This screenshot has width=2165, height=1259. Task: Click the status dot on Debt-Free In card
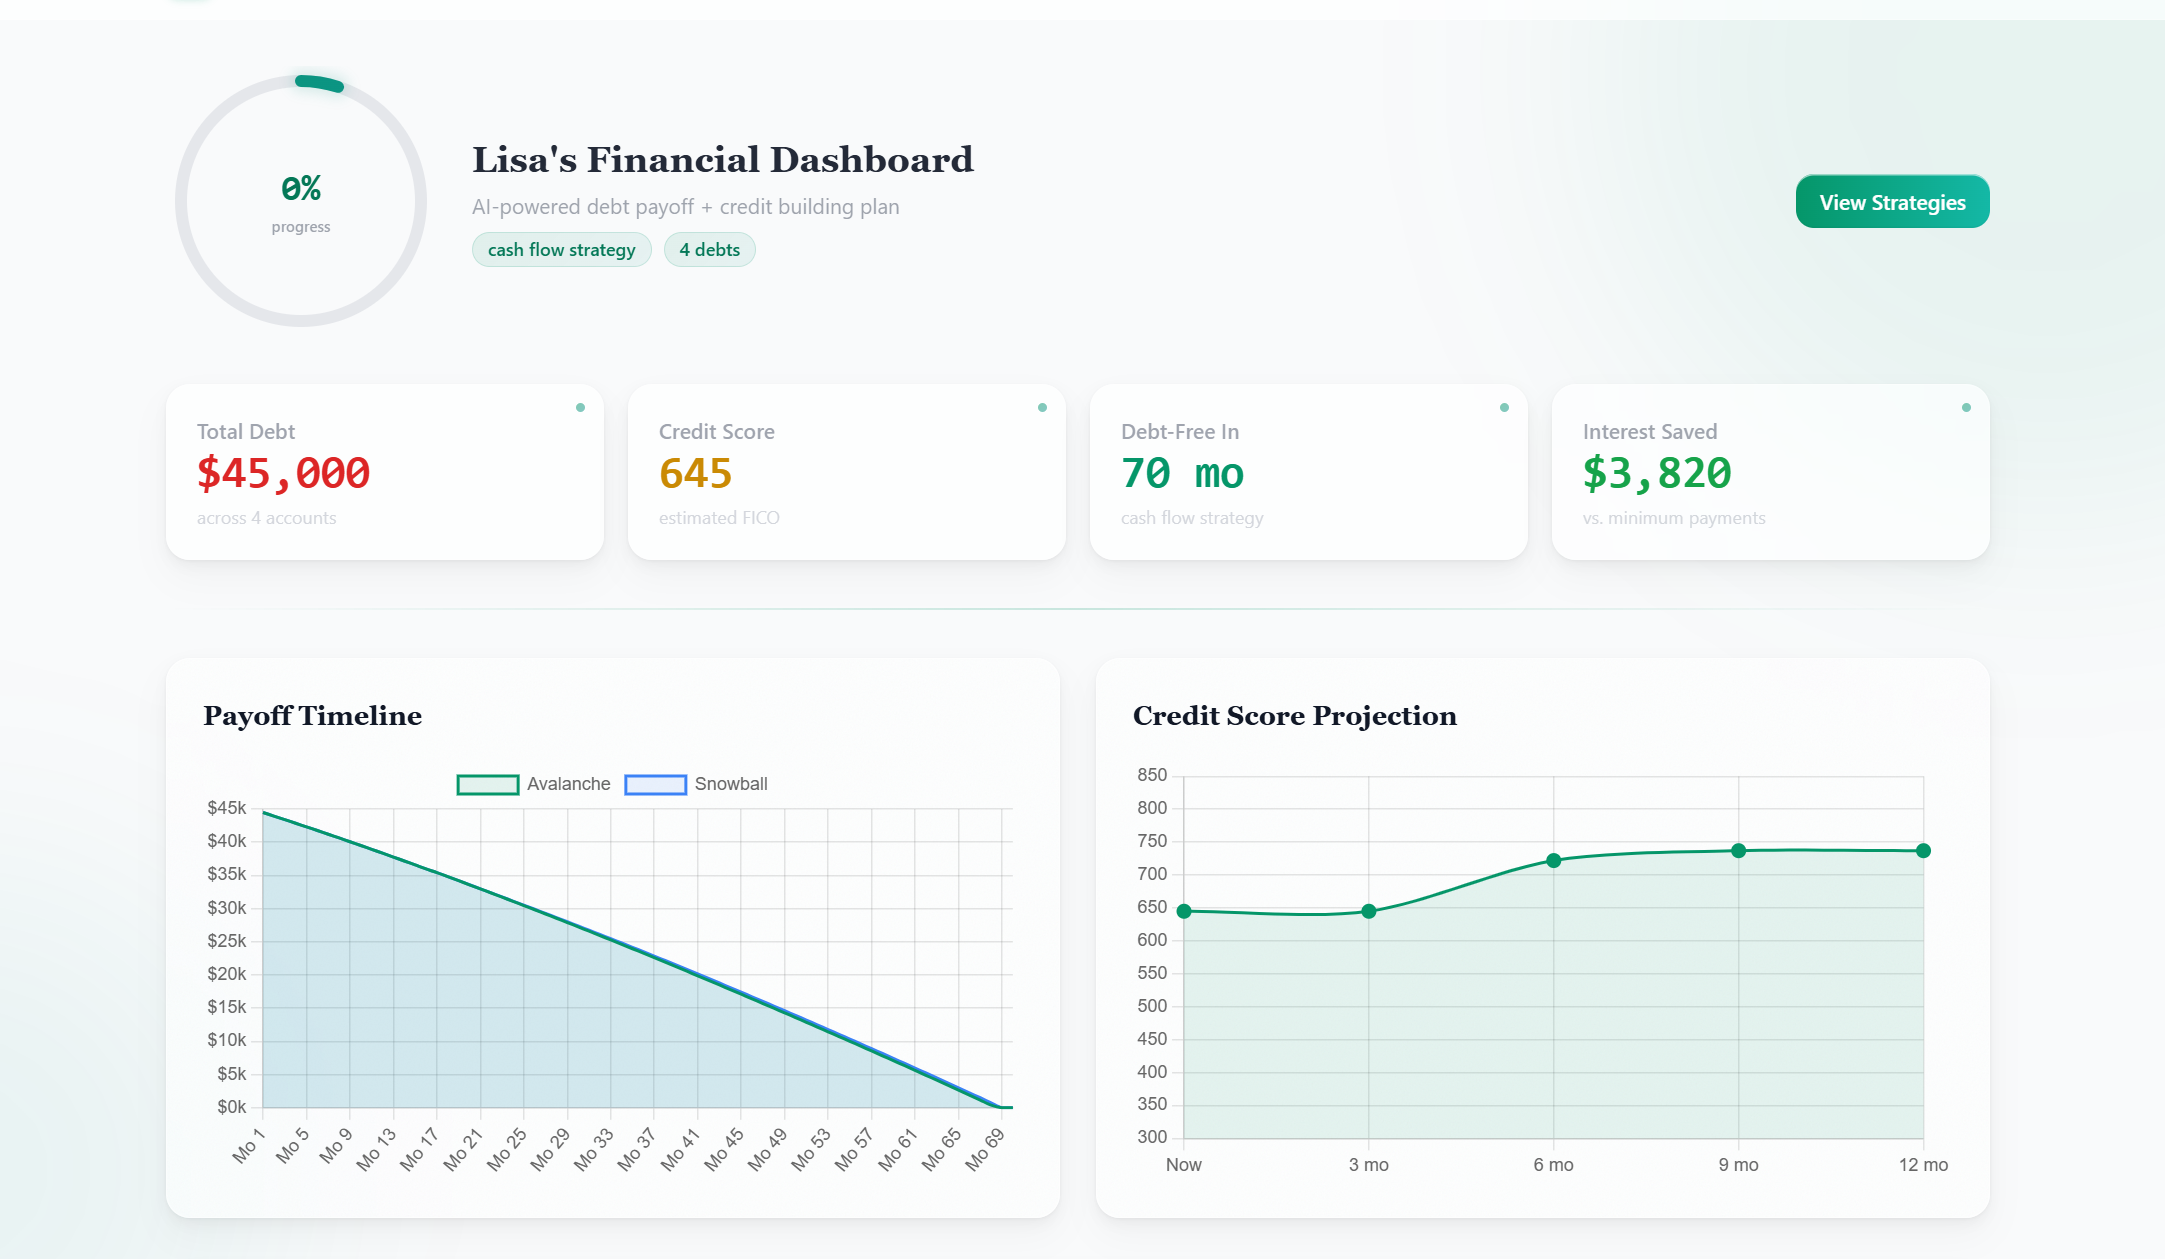[1504, 408]
